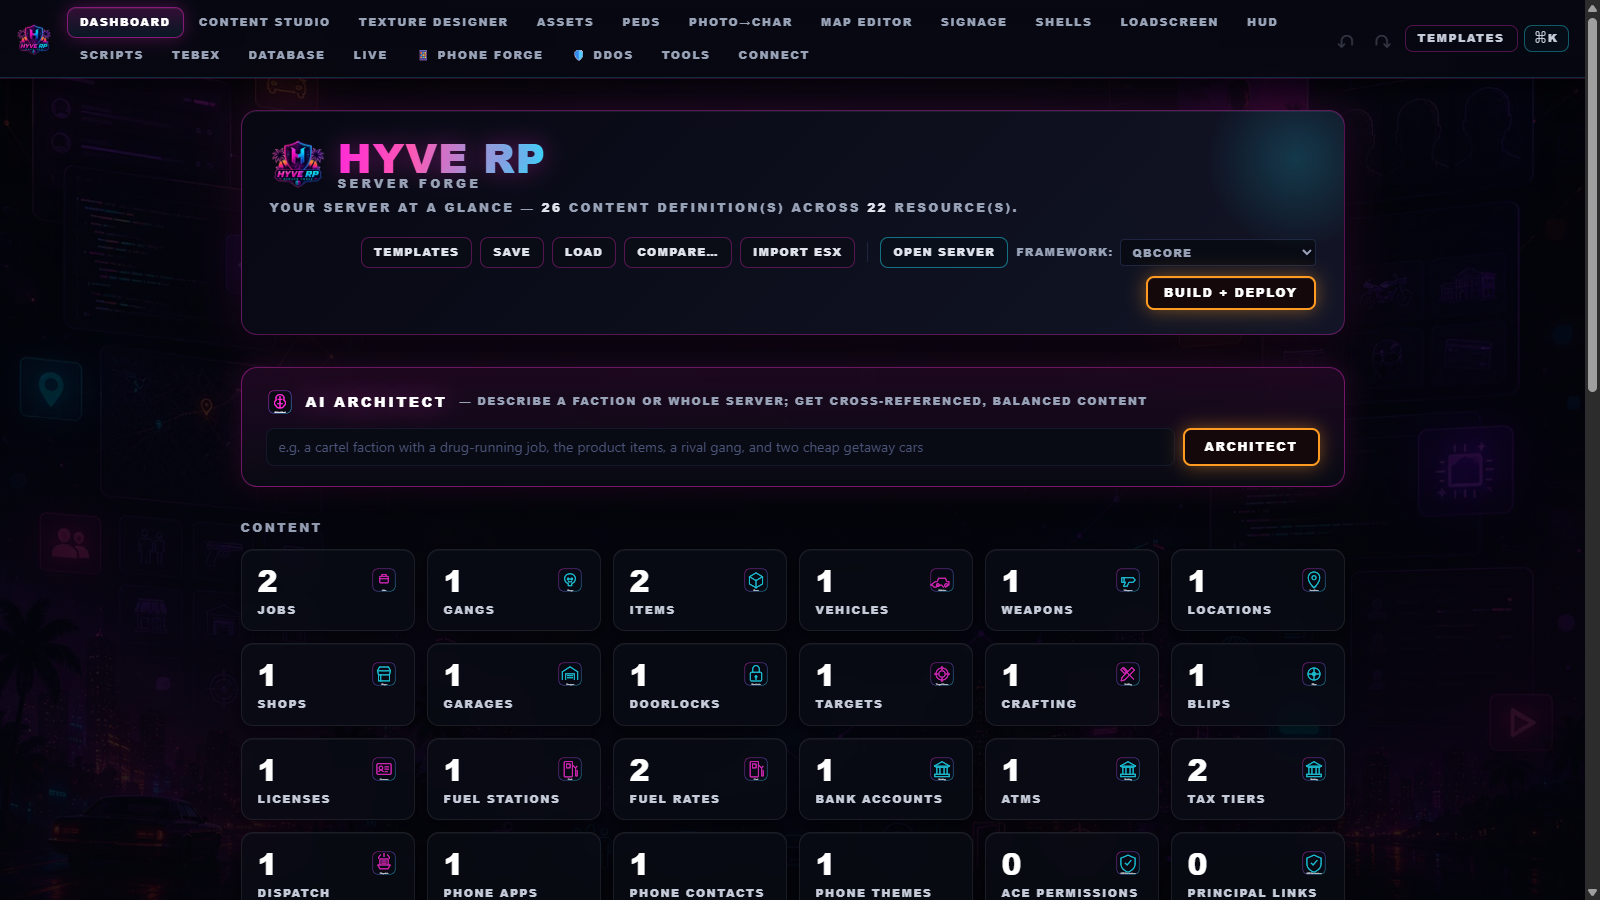
Task: Go to the Live tab
Action: [370, 55]
